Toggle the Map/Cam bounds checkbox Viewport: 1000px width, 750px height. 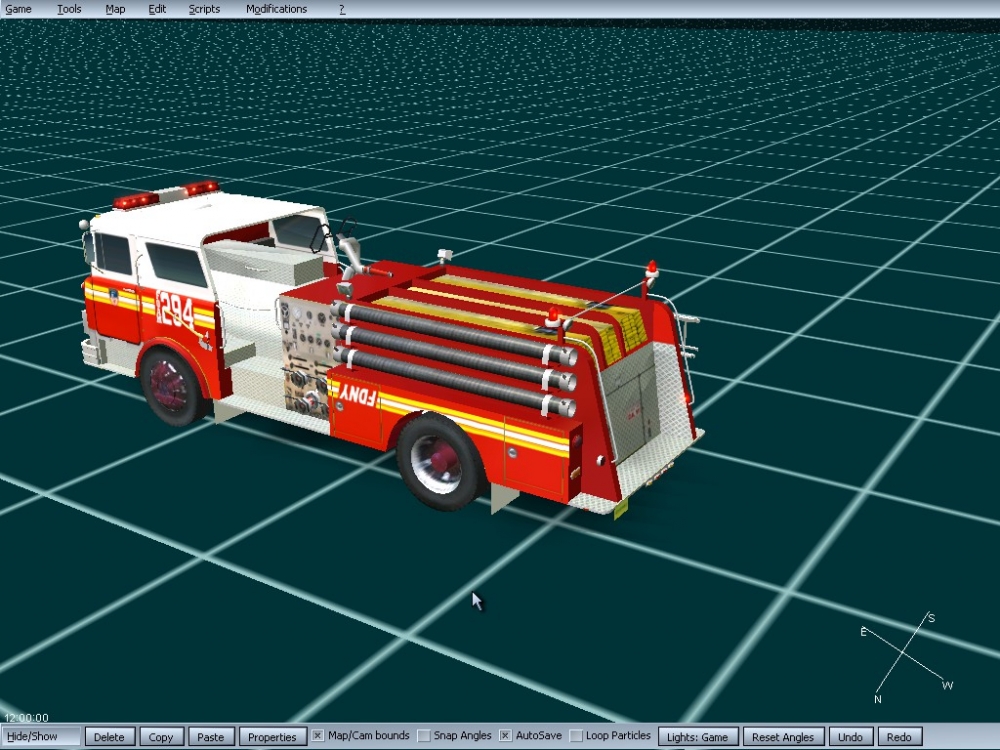point(317,735)
